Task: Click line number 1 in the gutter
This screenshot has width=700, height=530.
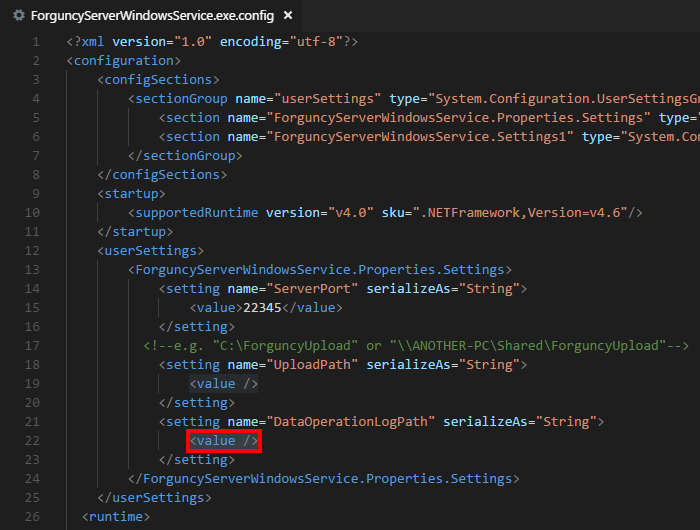Action: (36, 42)
